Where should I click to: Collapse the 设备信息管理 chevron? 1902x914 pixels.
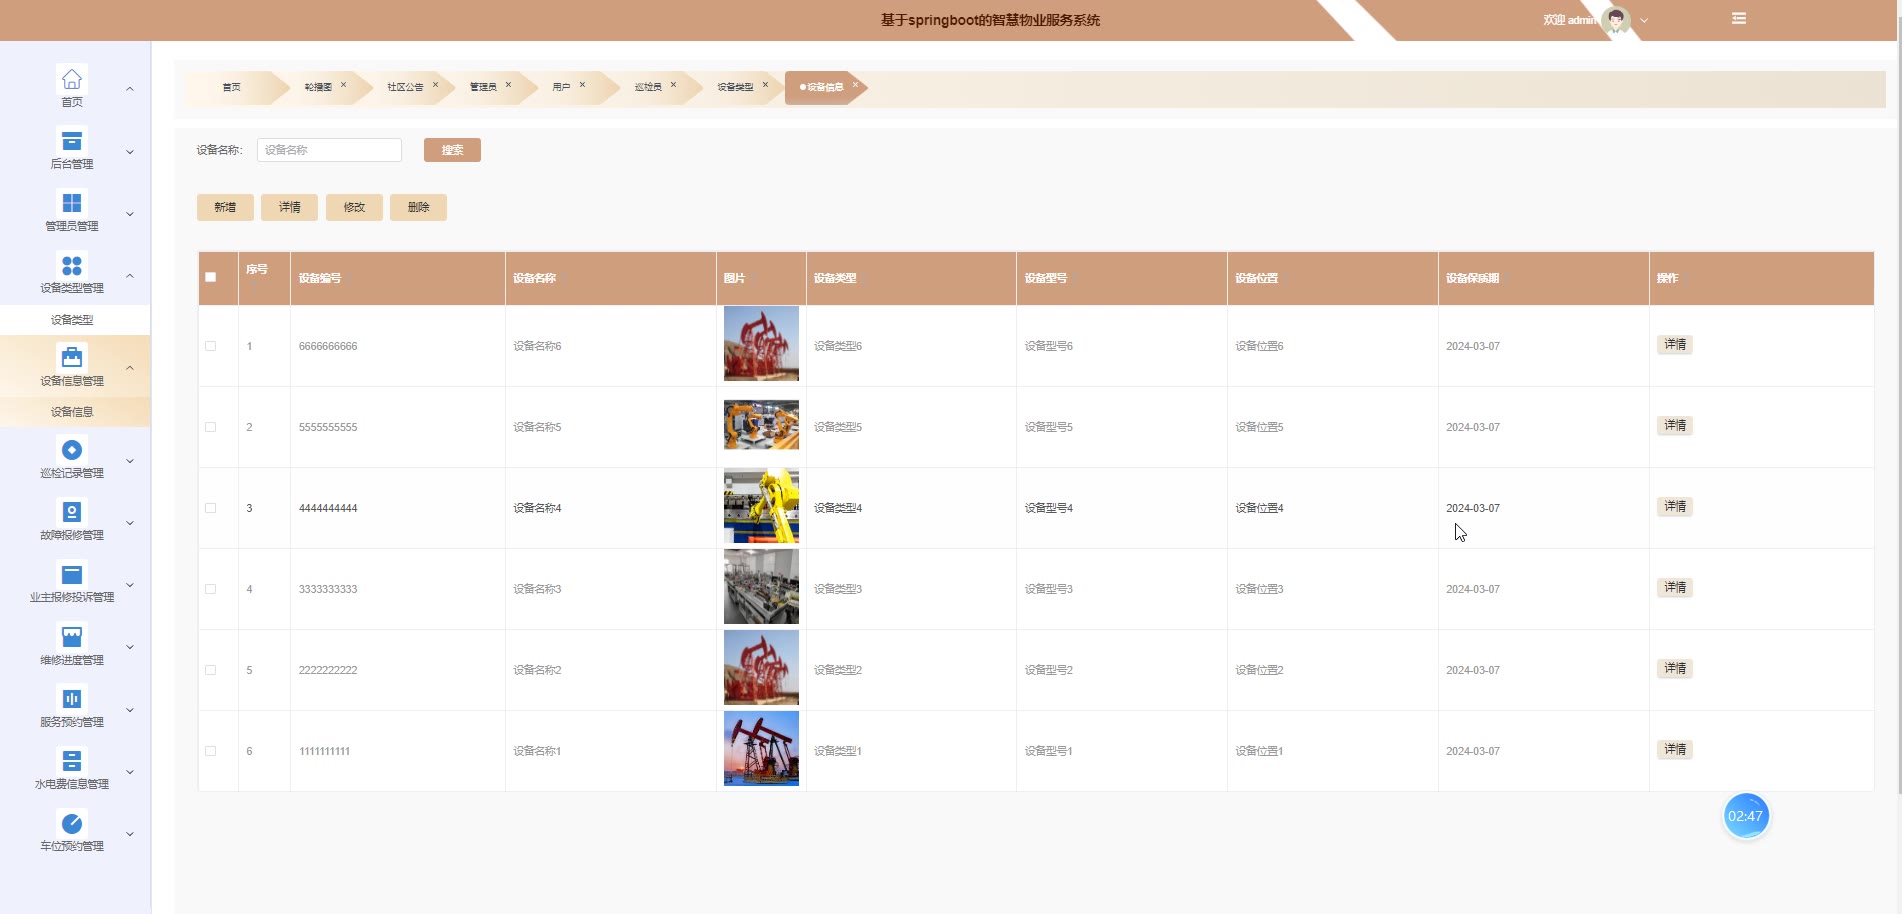click(130, 368)
